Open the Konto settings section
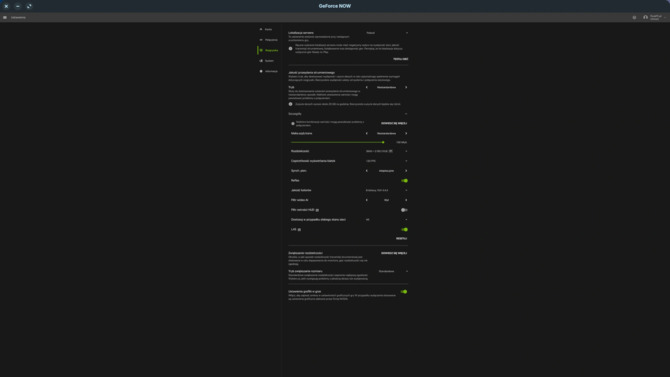The height and width of the screenshot is (377, 670). 266,29
